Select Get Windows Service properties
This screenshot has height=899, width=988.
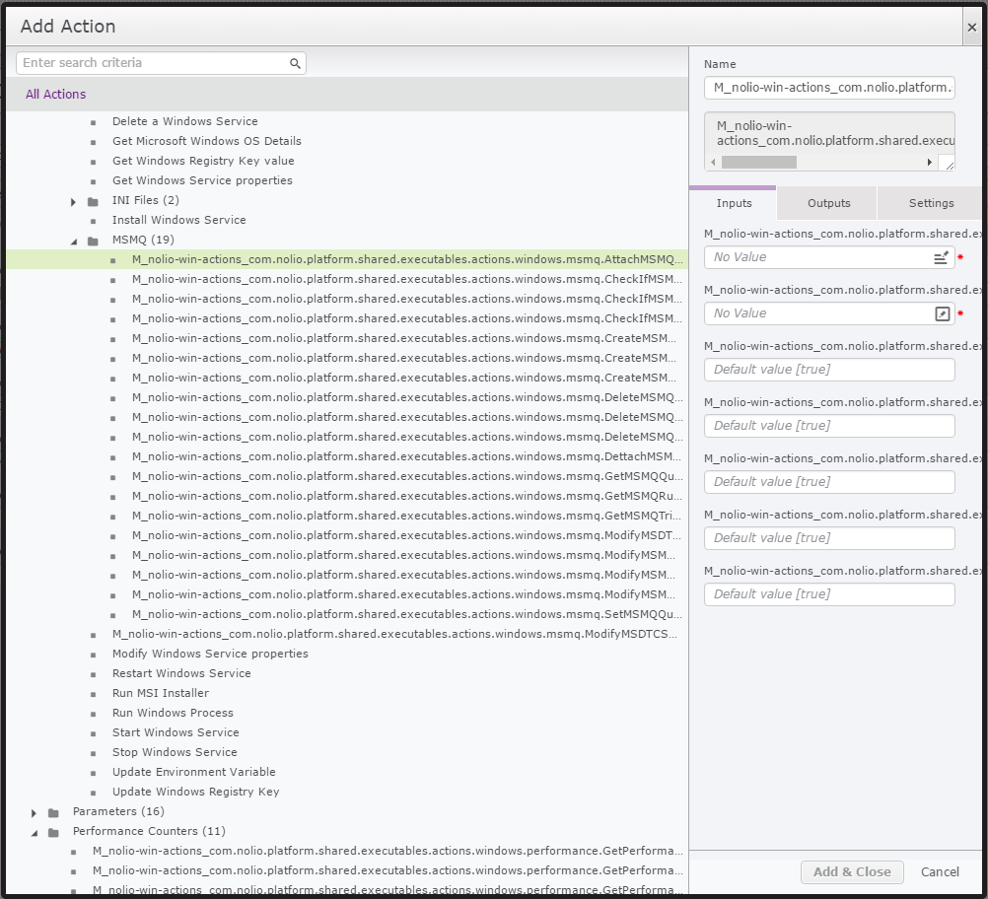coord(202,180)
